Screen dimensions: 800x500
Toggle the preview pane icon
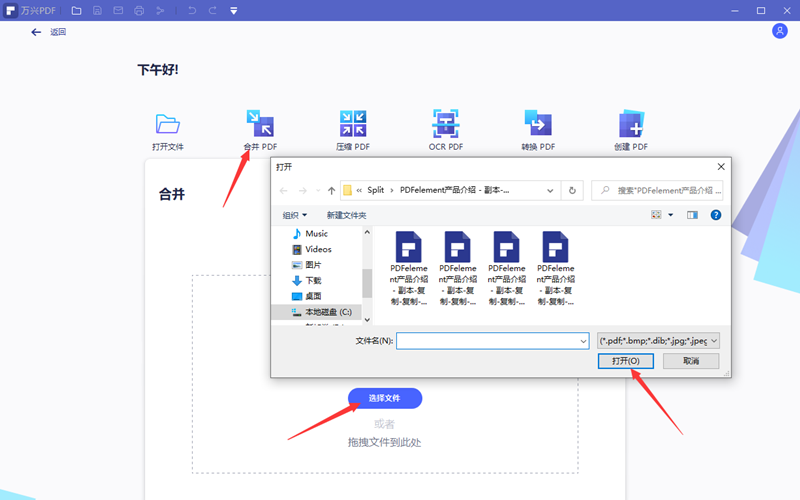[692, 215]
